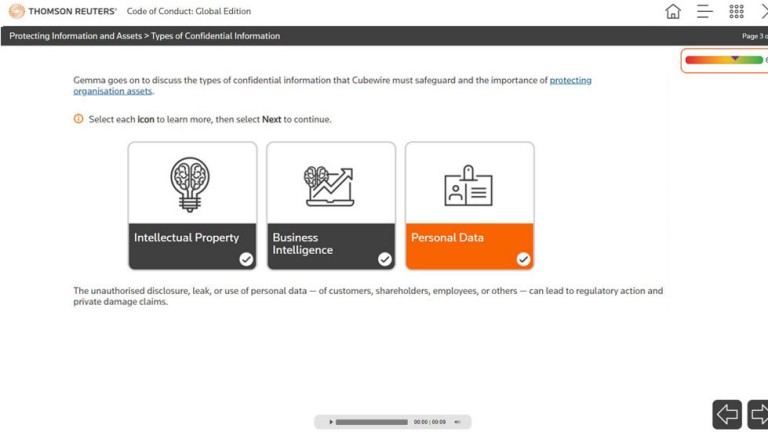Go back using the left arrow button

727,413
